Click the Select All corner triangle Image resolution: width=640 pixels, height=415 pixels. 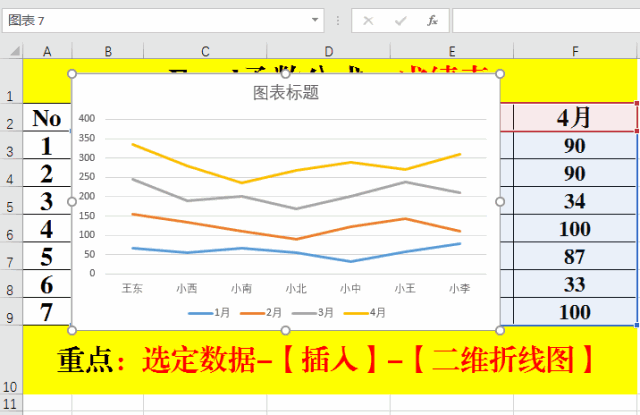11,51
